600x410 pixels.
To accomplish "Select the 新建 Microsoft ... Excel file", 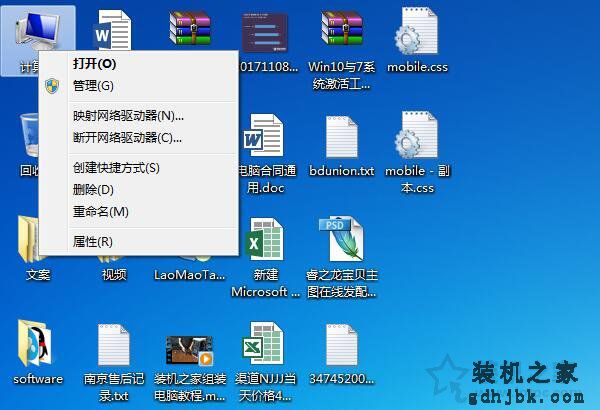I will point(265,257).
